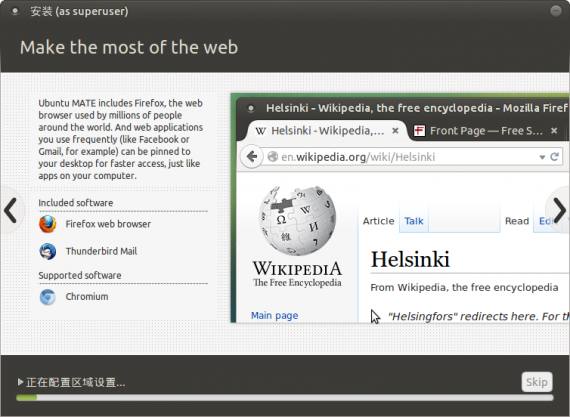
Task: Click Chromium label
Action: pyautogui.click(x=87, y=297)
